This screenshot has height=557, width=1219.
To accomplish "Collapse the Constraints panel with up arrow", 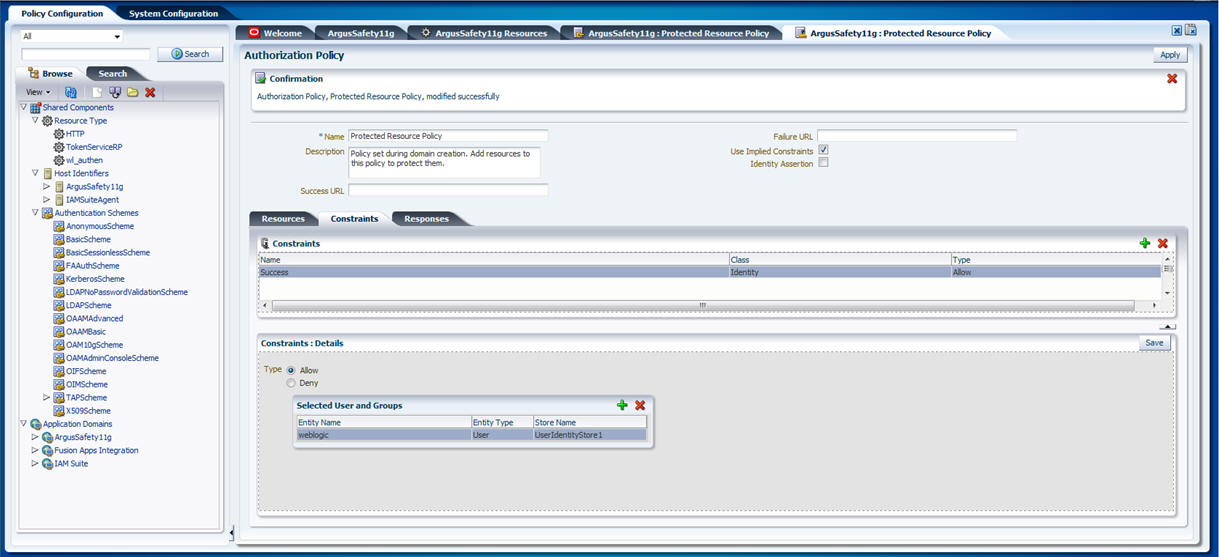I will point(1167,326).
